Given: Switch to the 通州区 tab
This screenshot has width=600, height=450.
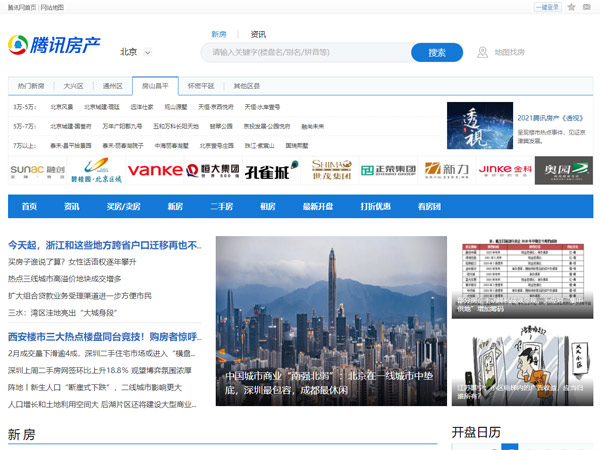Looking at the screenshot, I should coord(112,86).
